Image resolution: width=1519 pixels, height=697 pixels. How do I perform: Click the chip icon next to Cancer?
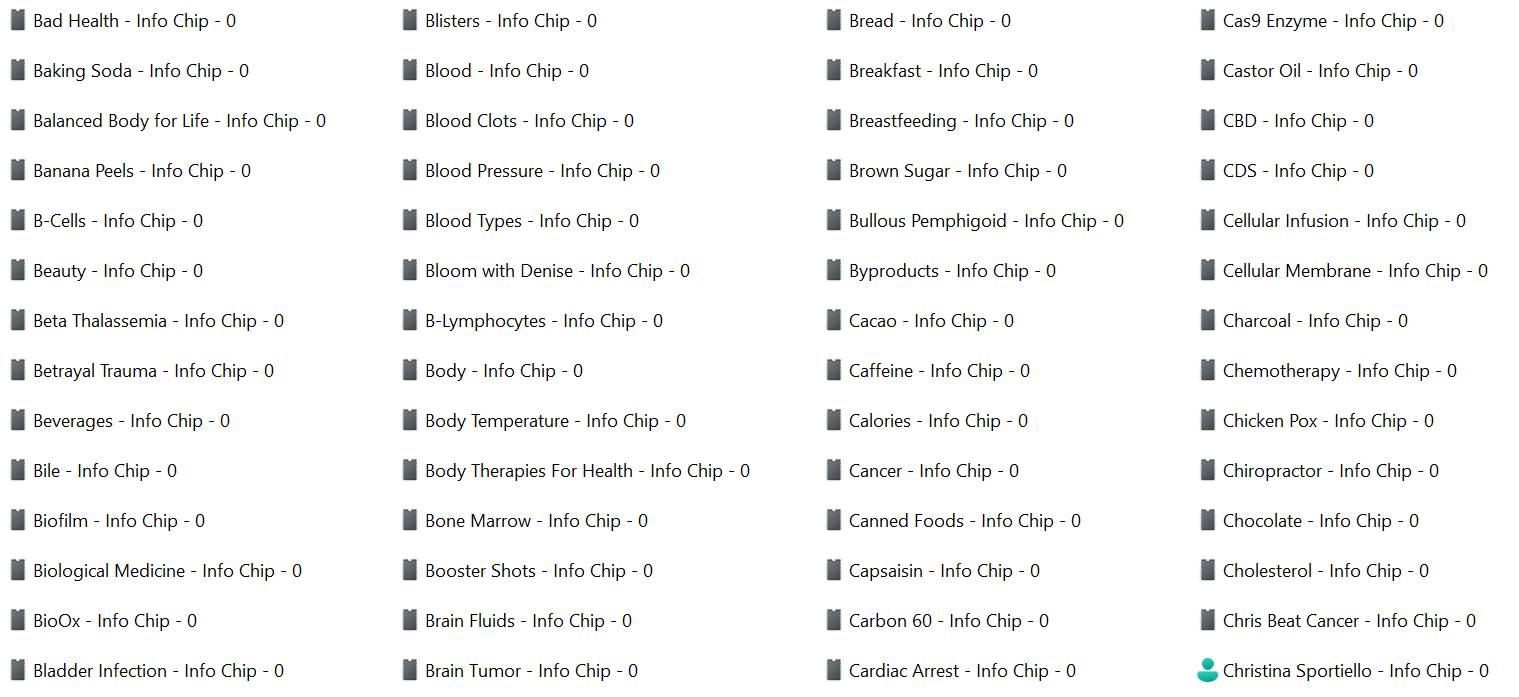(833, 470)
